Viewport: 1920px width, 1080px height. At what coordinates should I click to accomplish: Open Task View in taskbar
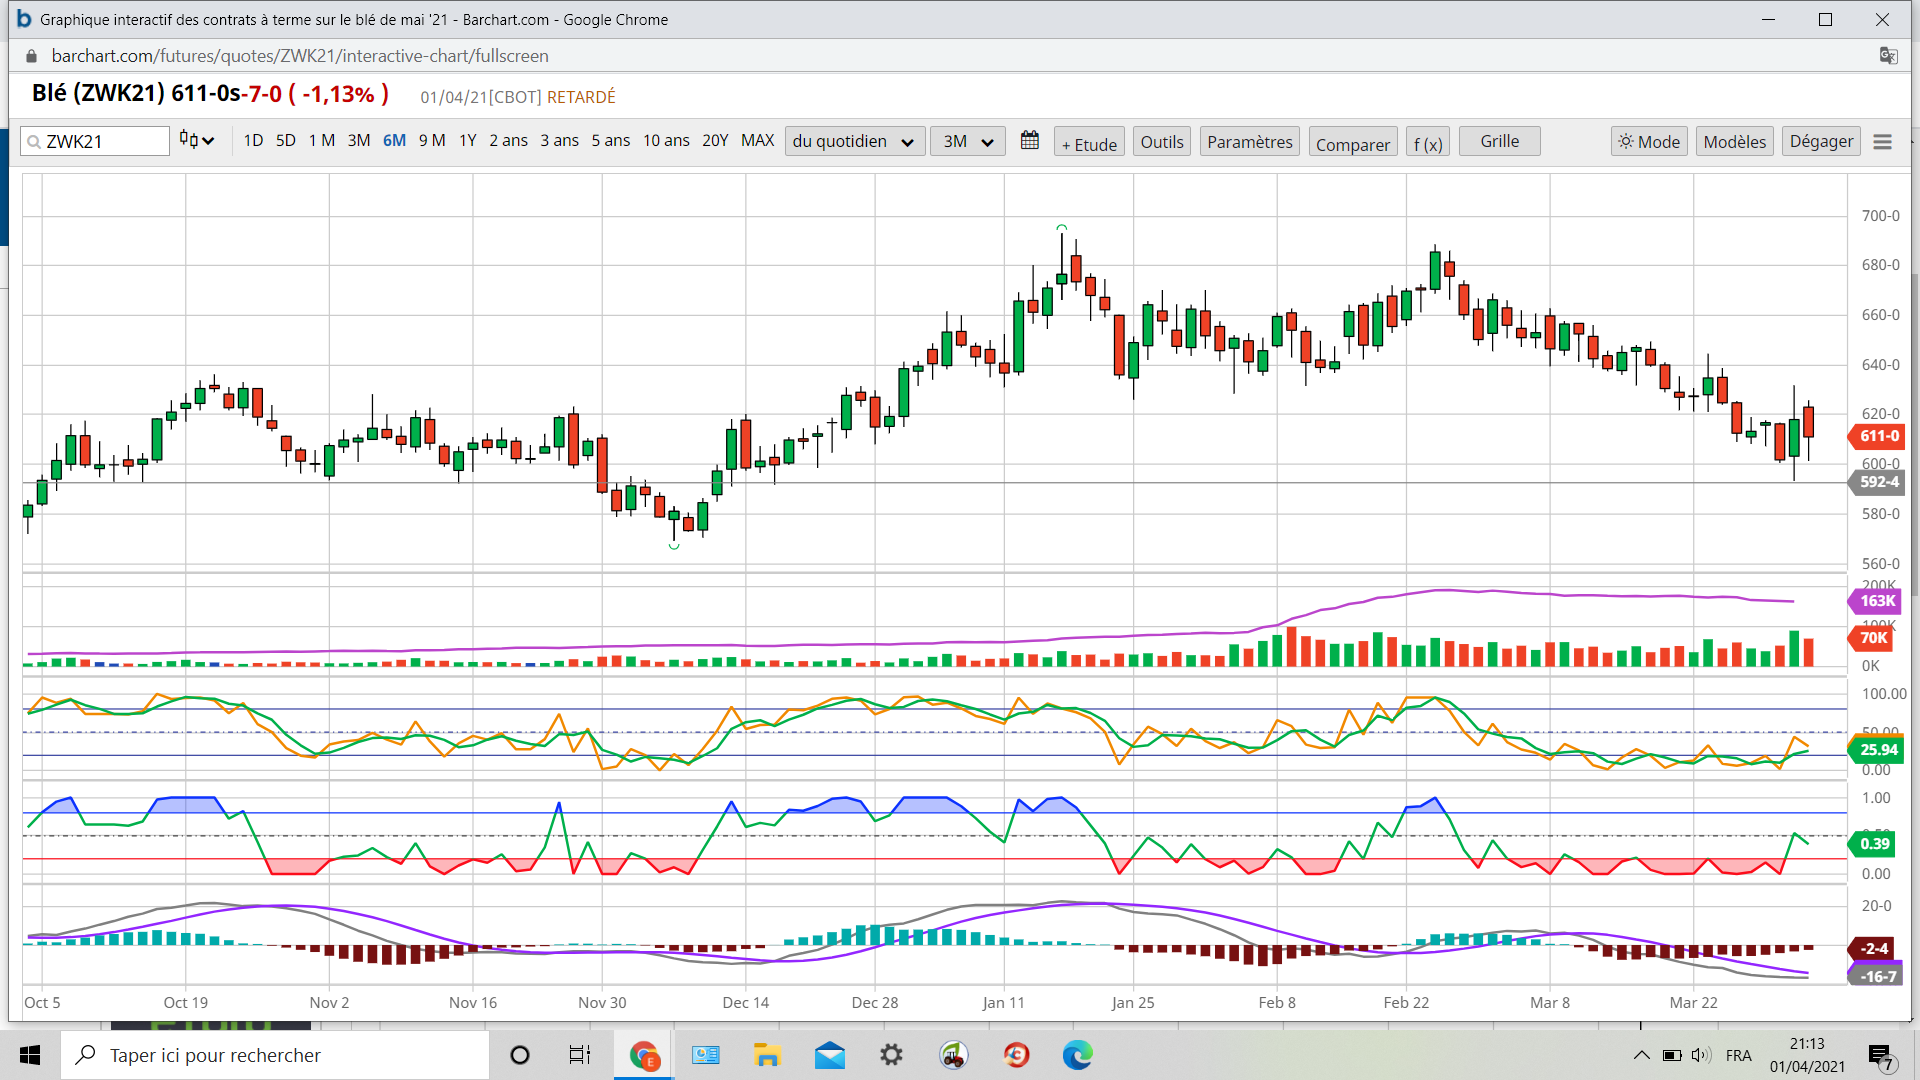pyautogui.click(x=579, y=1055)
